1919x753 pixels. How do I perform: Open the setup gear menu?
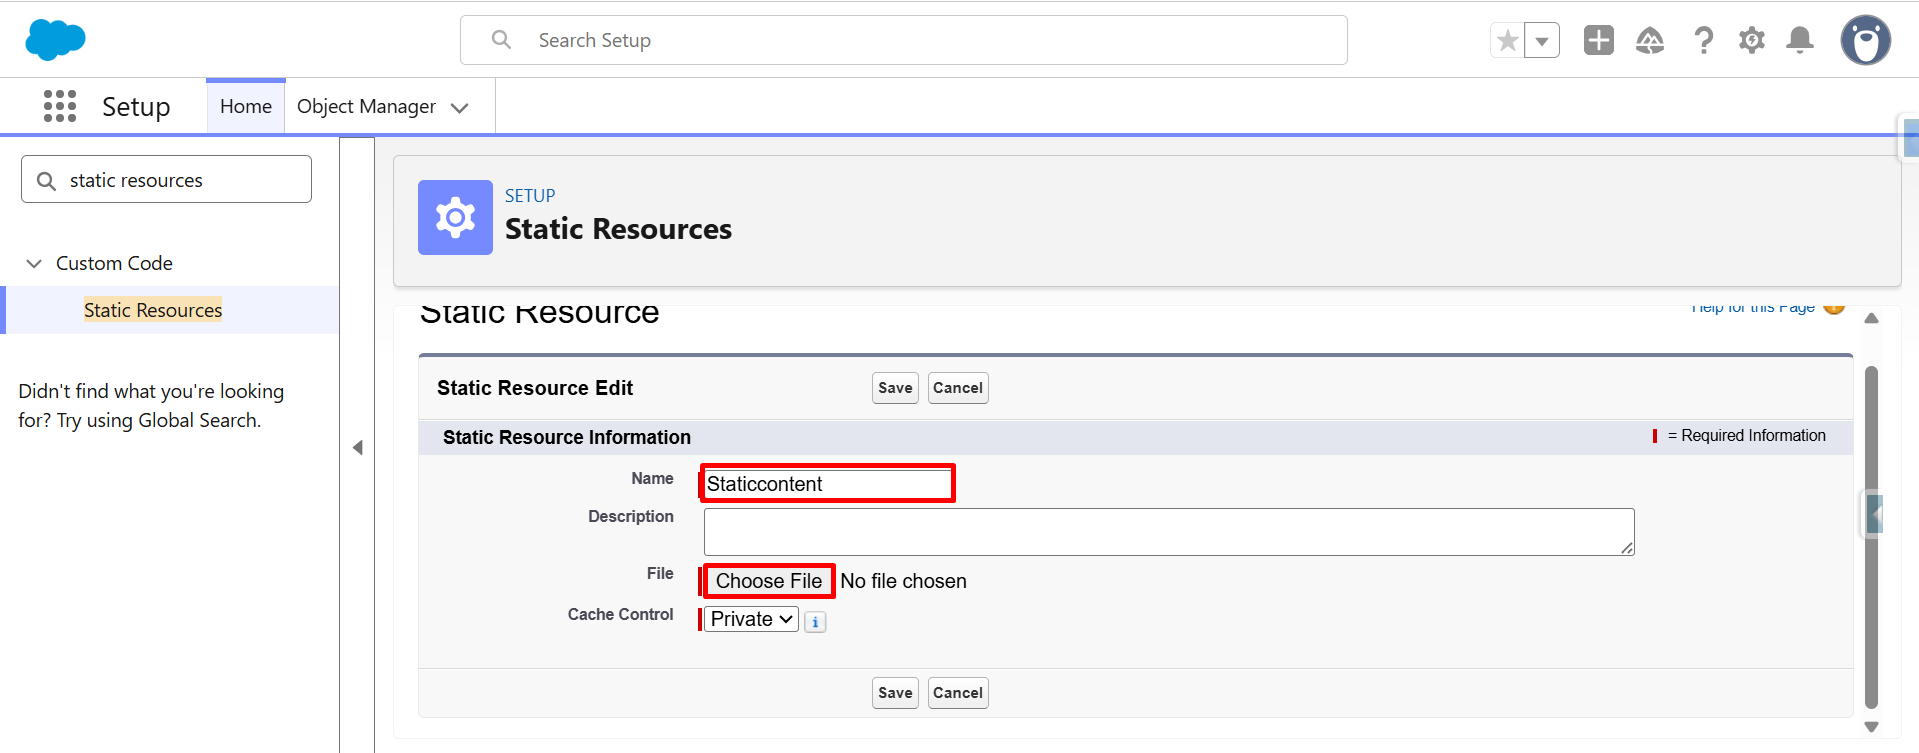[x=1752, y=40]
